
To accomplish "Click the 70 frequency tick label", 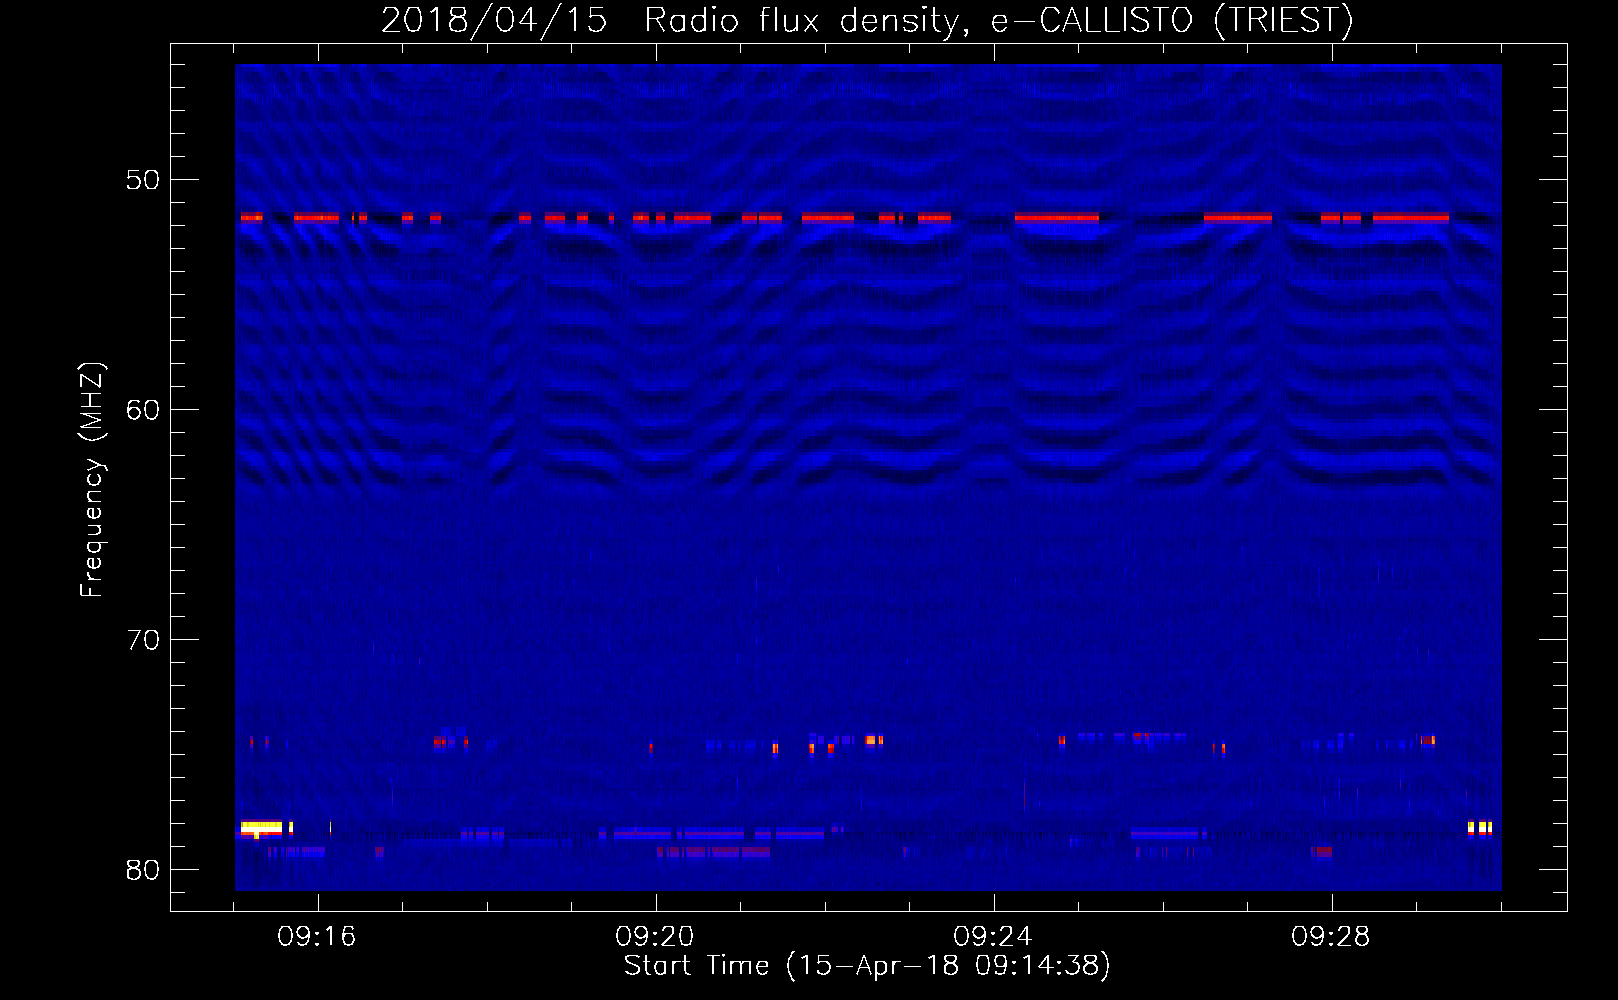I will [143, 640].
